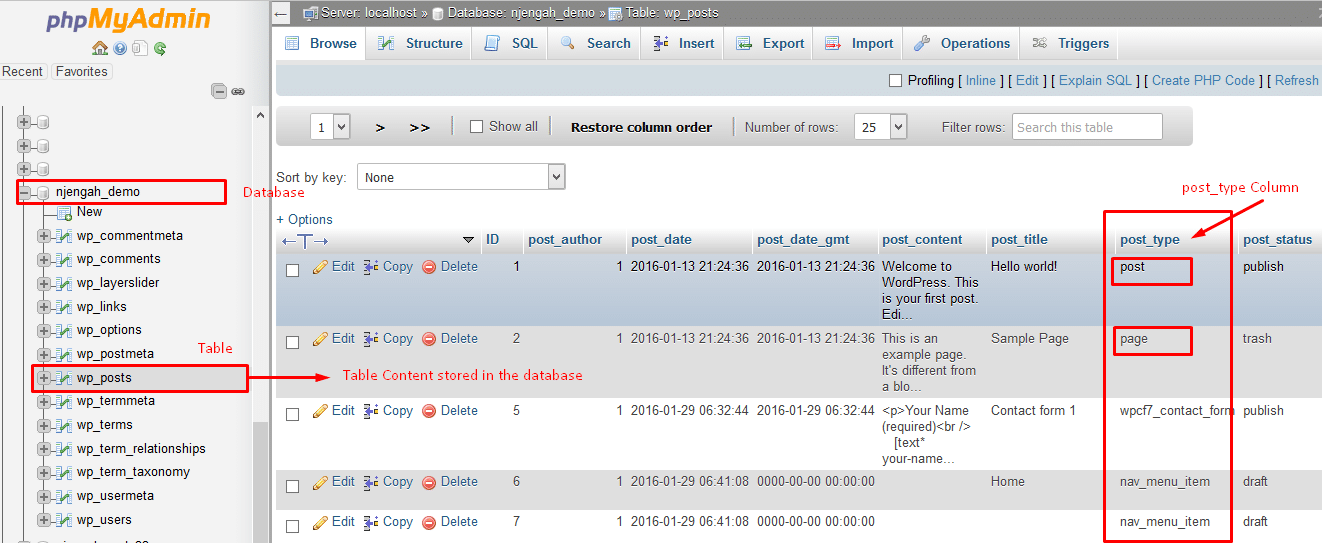The height and width of the screenshot is (543, 1322).
Task: Open the Sort by key dropdown
Action: point(461,177)
